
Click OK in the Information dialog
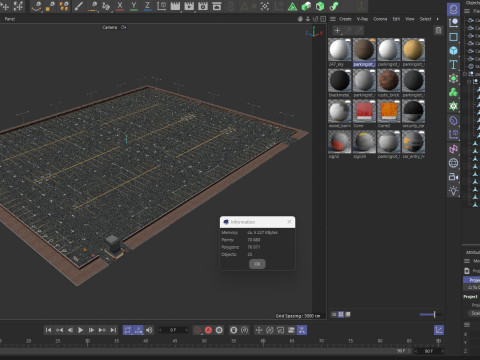coord(257,264)
